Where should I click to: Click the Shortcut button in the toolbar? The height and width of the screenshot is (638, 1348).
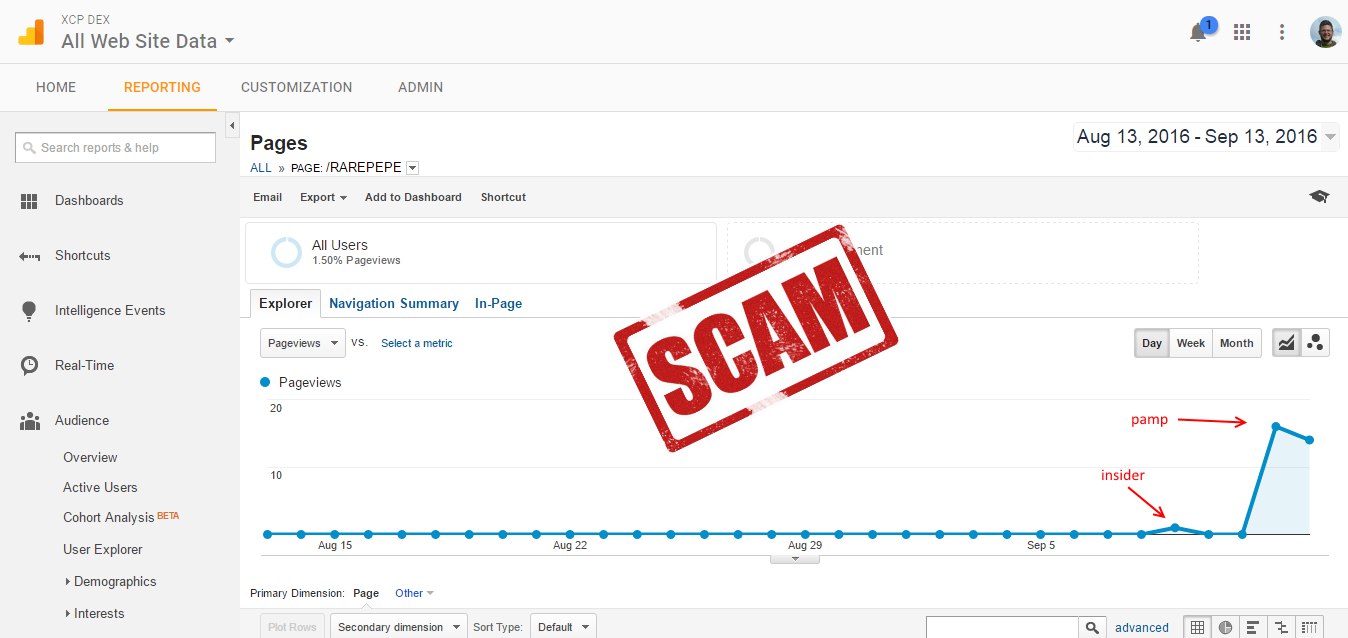503,197
